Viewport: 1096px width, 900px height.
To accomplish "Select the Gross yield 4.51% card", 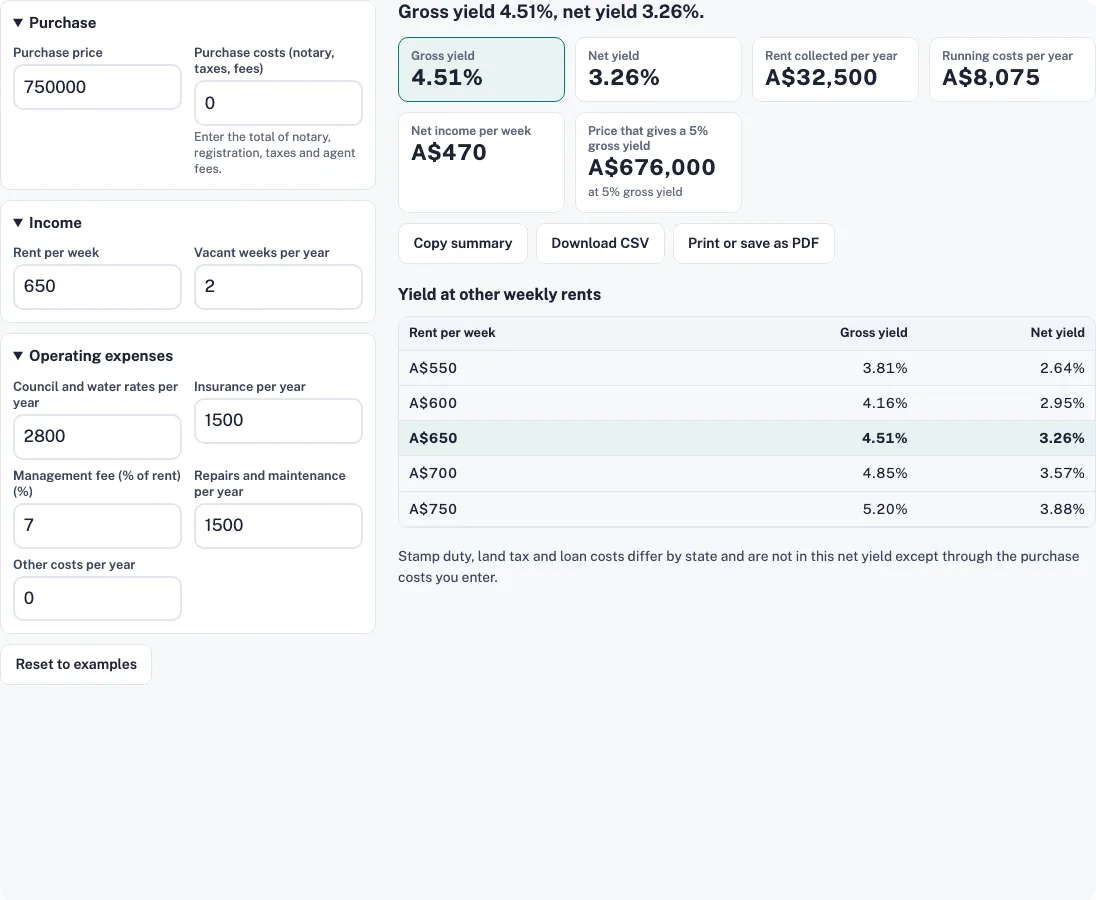I will coord(482,69).
